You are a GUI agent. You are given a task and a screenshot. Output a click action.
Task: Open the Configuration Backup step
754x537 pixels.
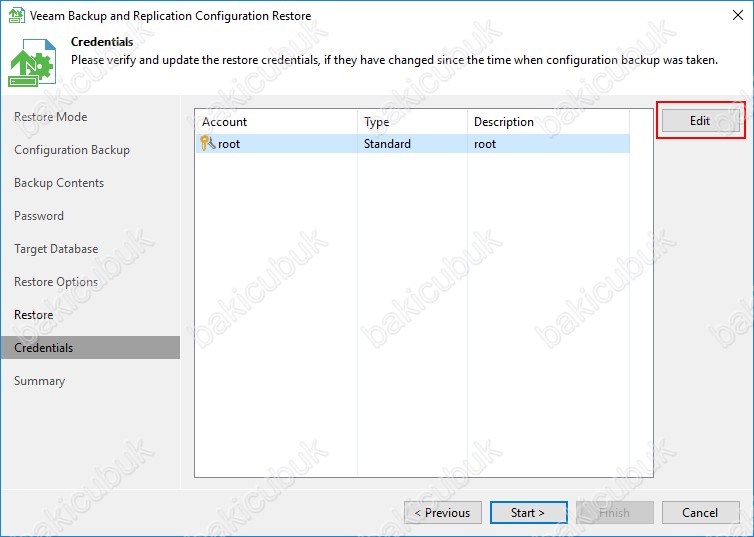(x=72, y=150)
